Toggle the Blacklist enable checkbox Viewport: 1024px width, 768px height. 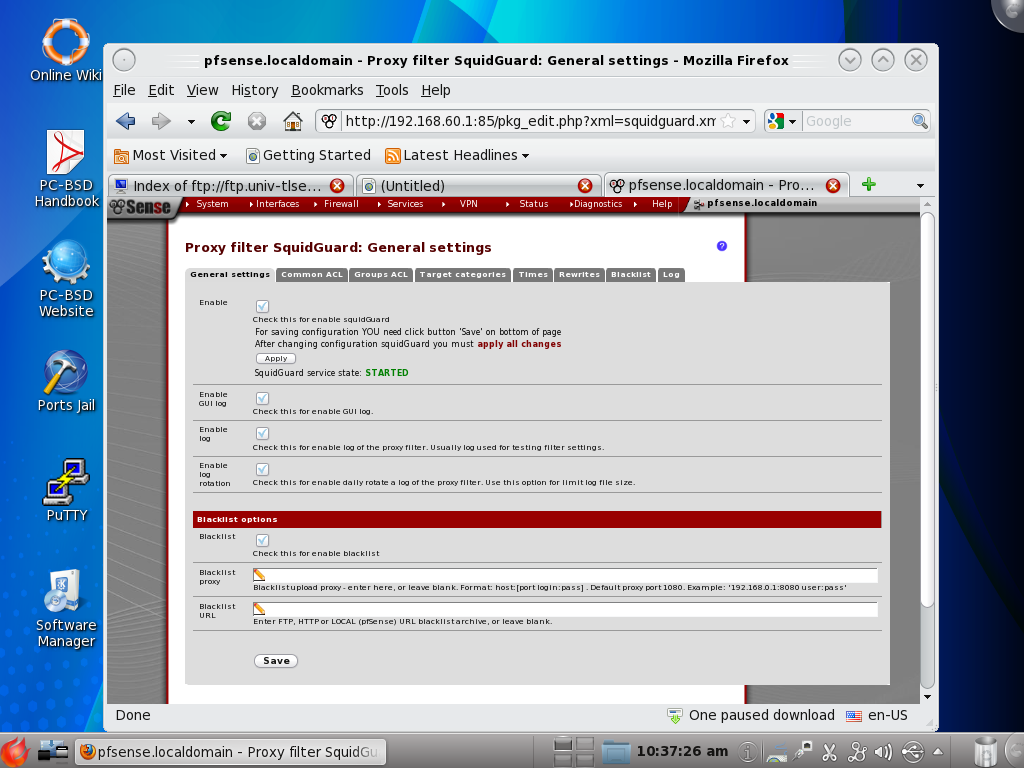[x=263, y=541]
